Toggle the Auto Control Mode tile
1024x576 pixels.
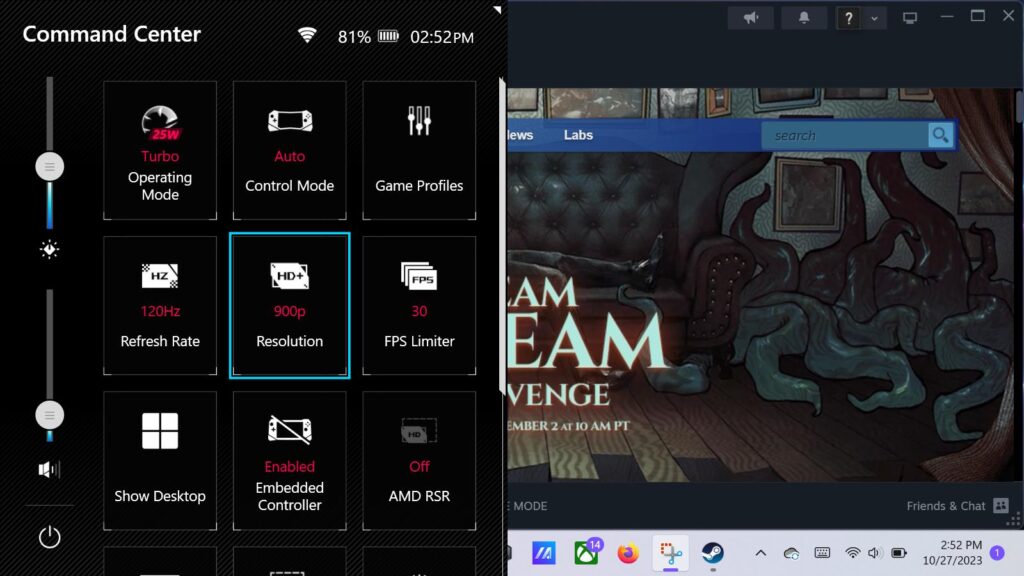289,150
